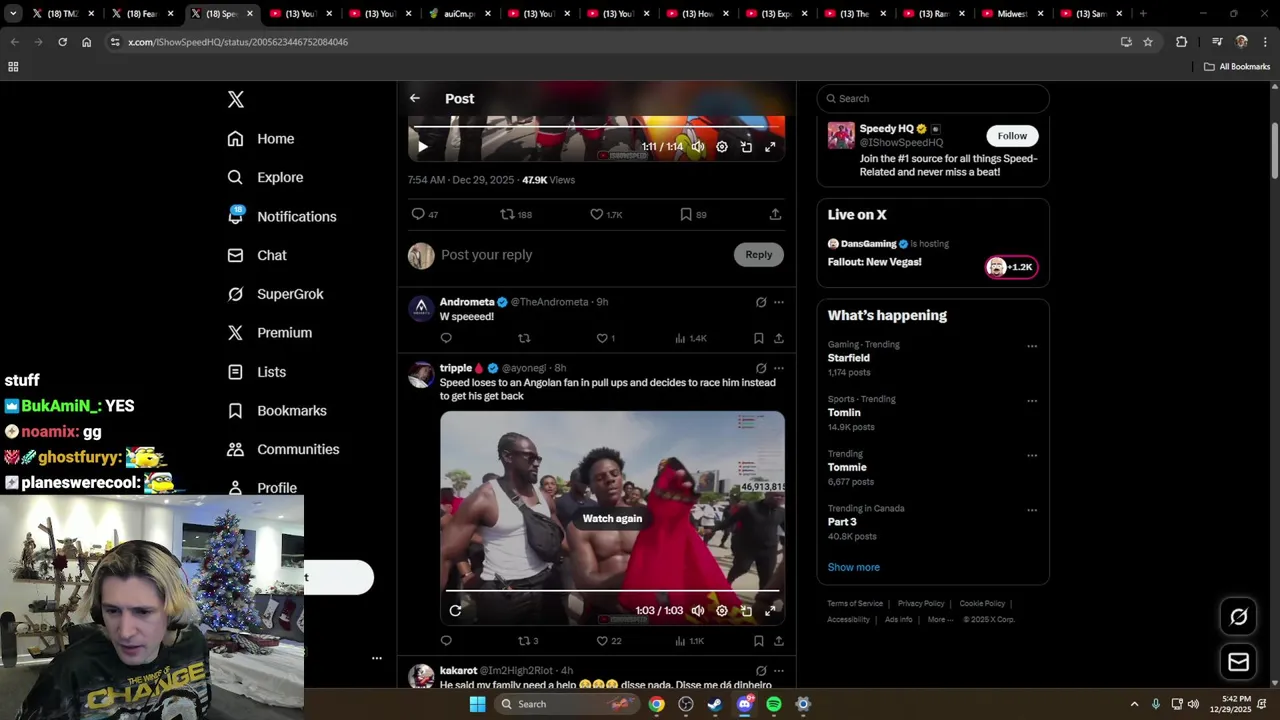Repost the main post with 188 reposts
1280x720 pixels.
coord(516,214)
